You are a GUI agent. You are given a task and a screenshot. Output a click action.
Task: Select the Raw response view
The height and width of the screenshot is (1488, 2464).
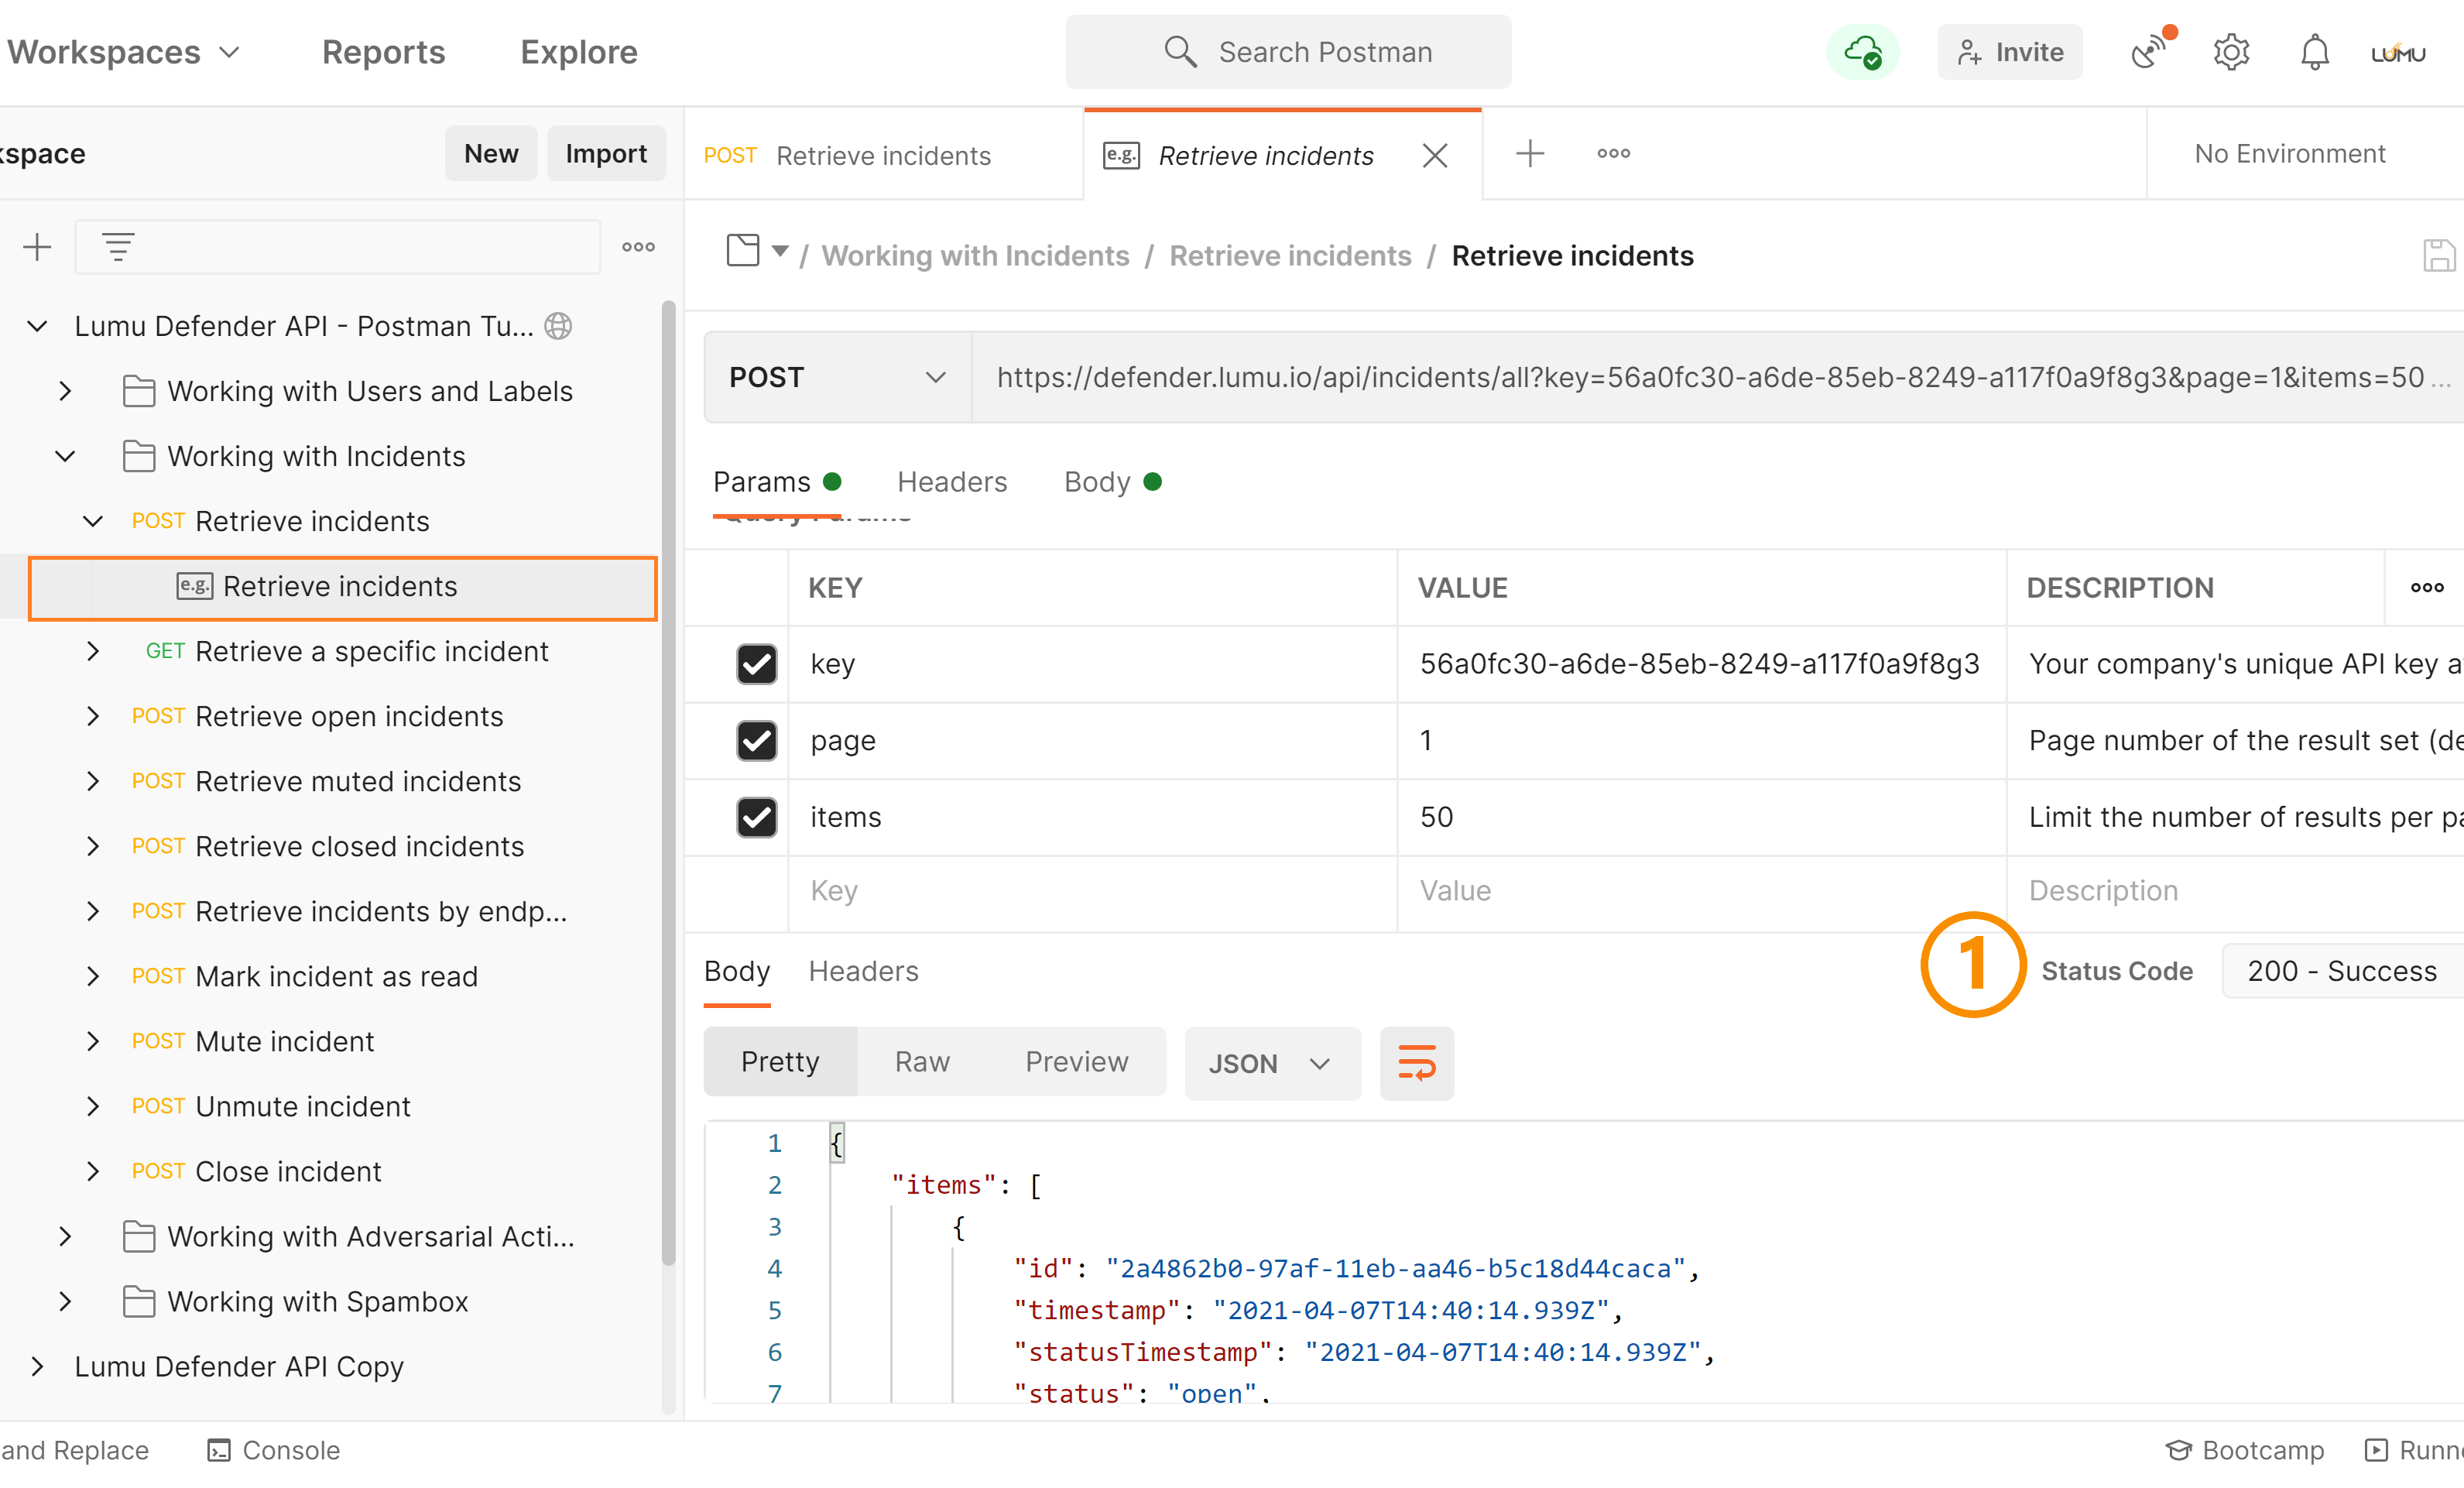(921, 1062)
